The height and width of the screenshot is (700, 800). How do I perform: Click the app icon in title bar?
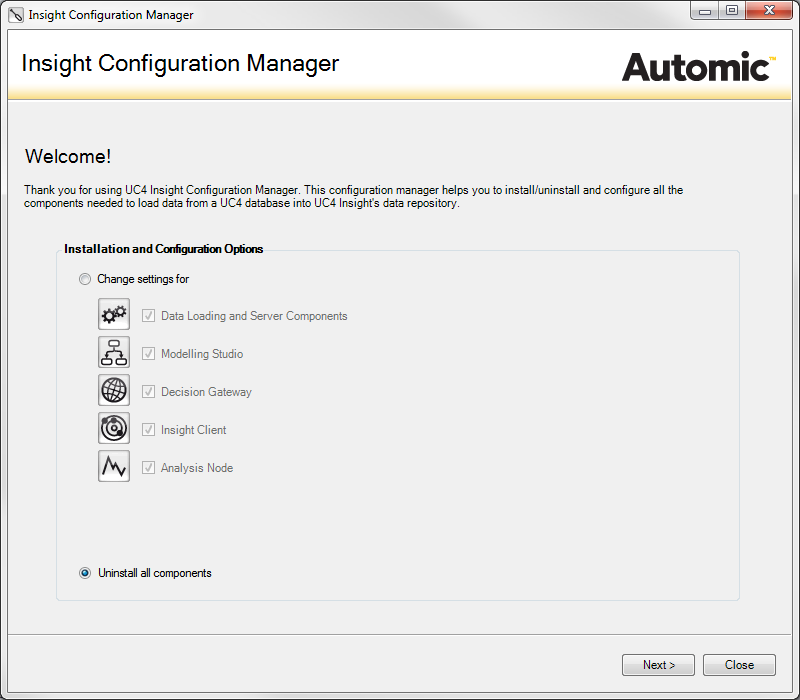tap(16, 15)
